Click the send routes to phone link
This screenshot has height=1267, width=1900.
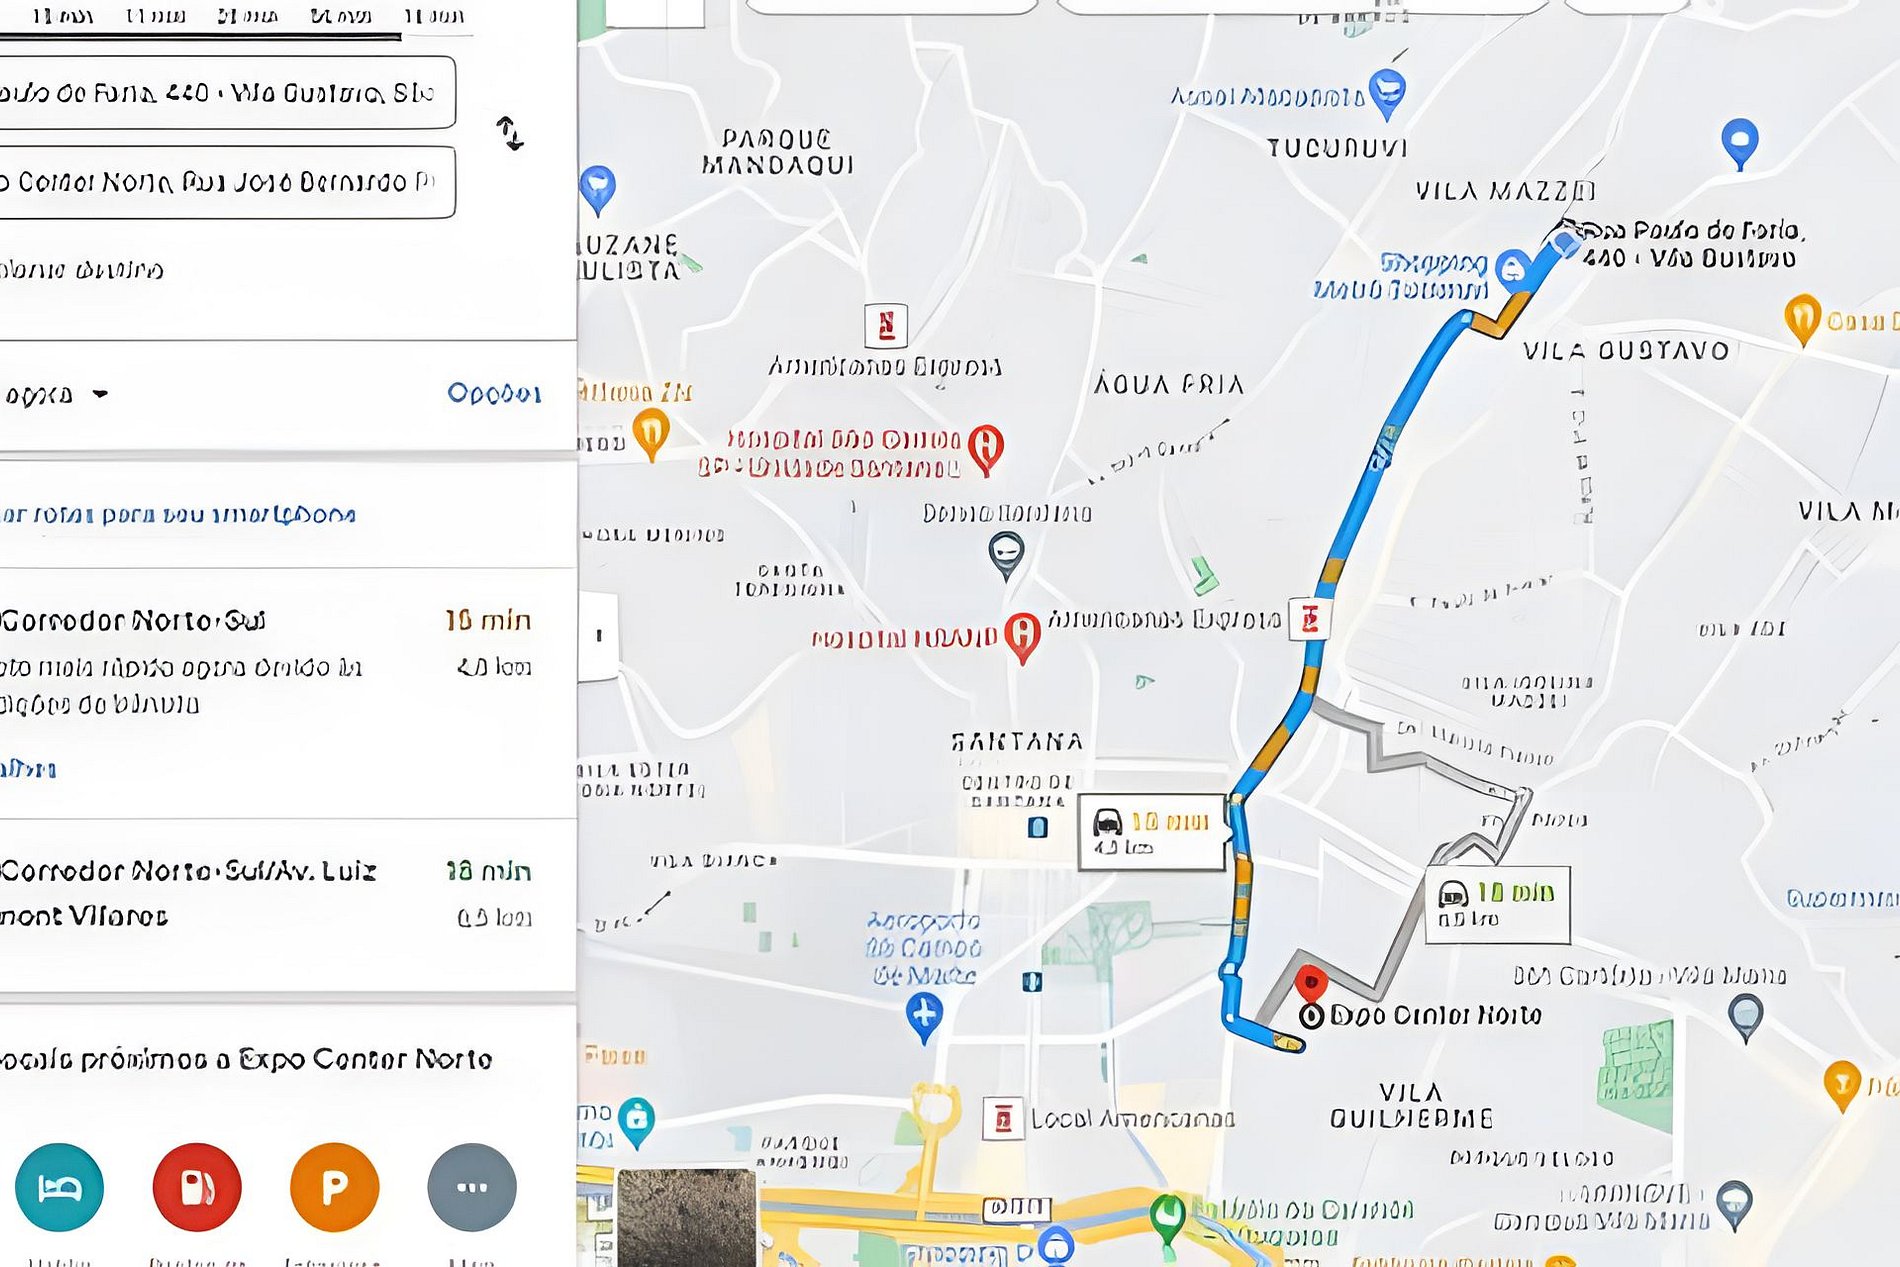point(178,515)
